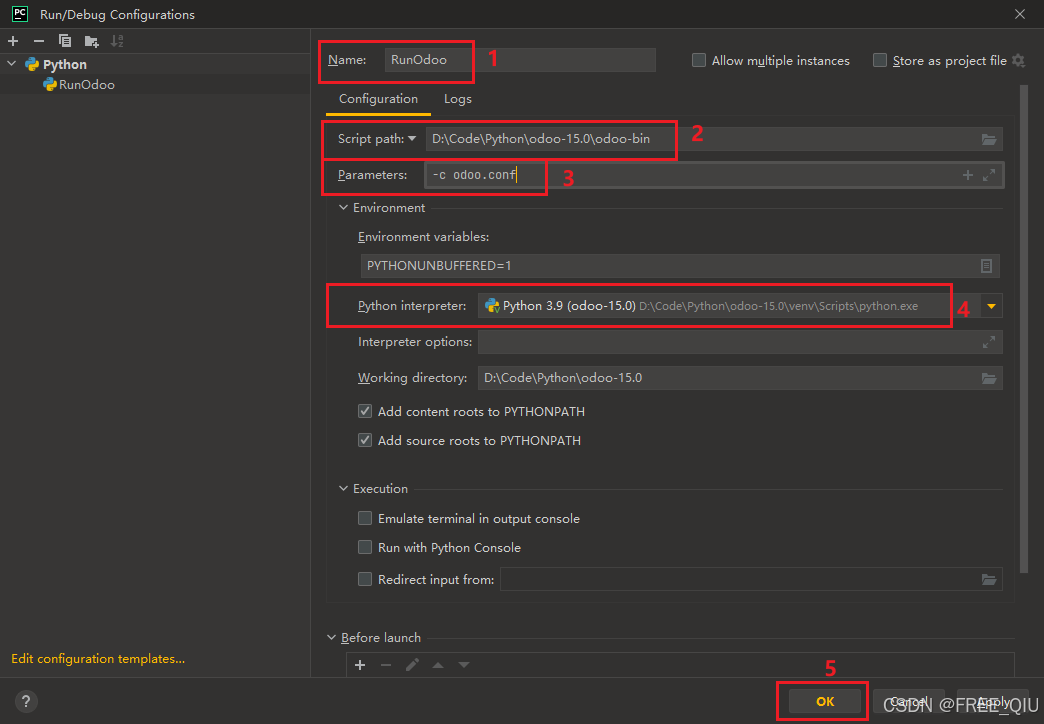
Task: Close the Run/Debug Configurations dialog
Action: [1019, 14]
